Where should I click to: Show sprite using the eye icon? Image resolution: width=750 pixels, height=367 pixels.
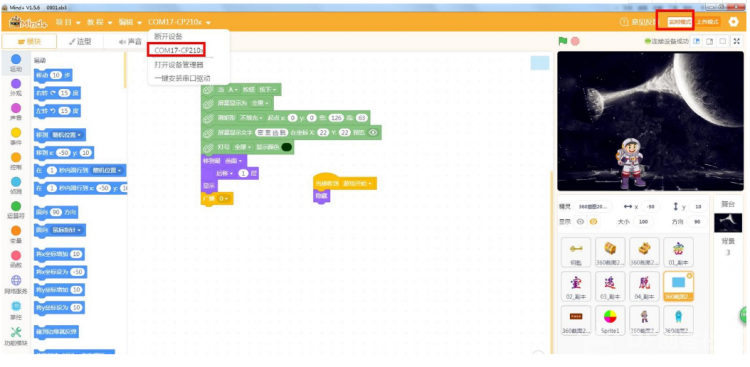[x=580, y=222]
